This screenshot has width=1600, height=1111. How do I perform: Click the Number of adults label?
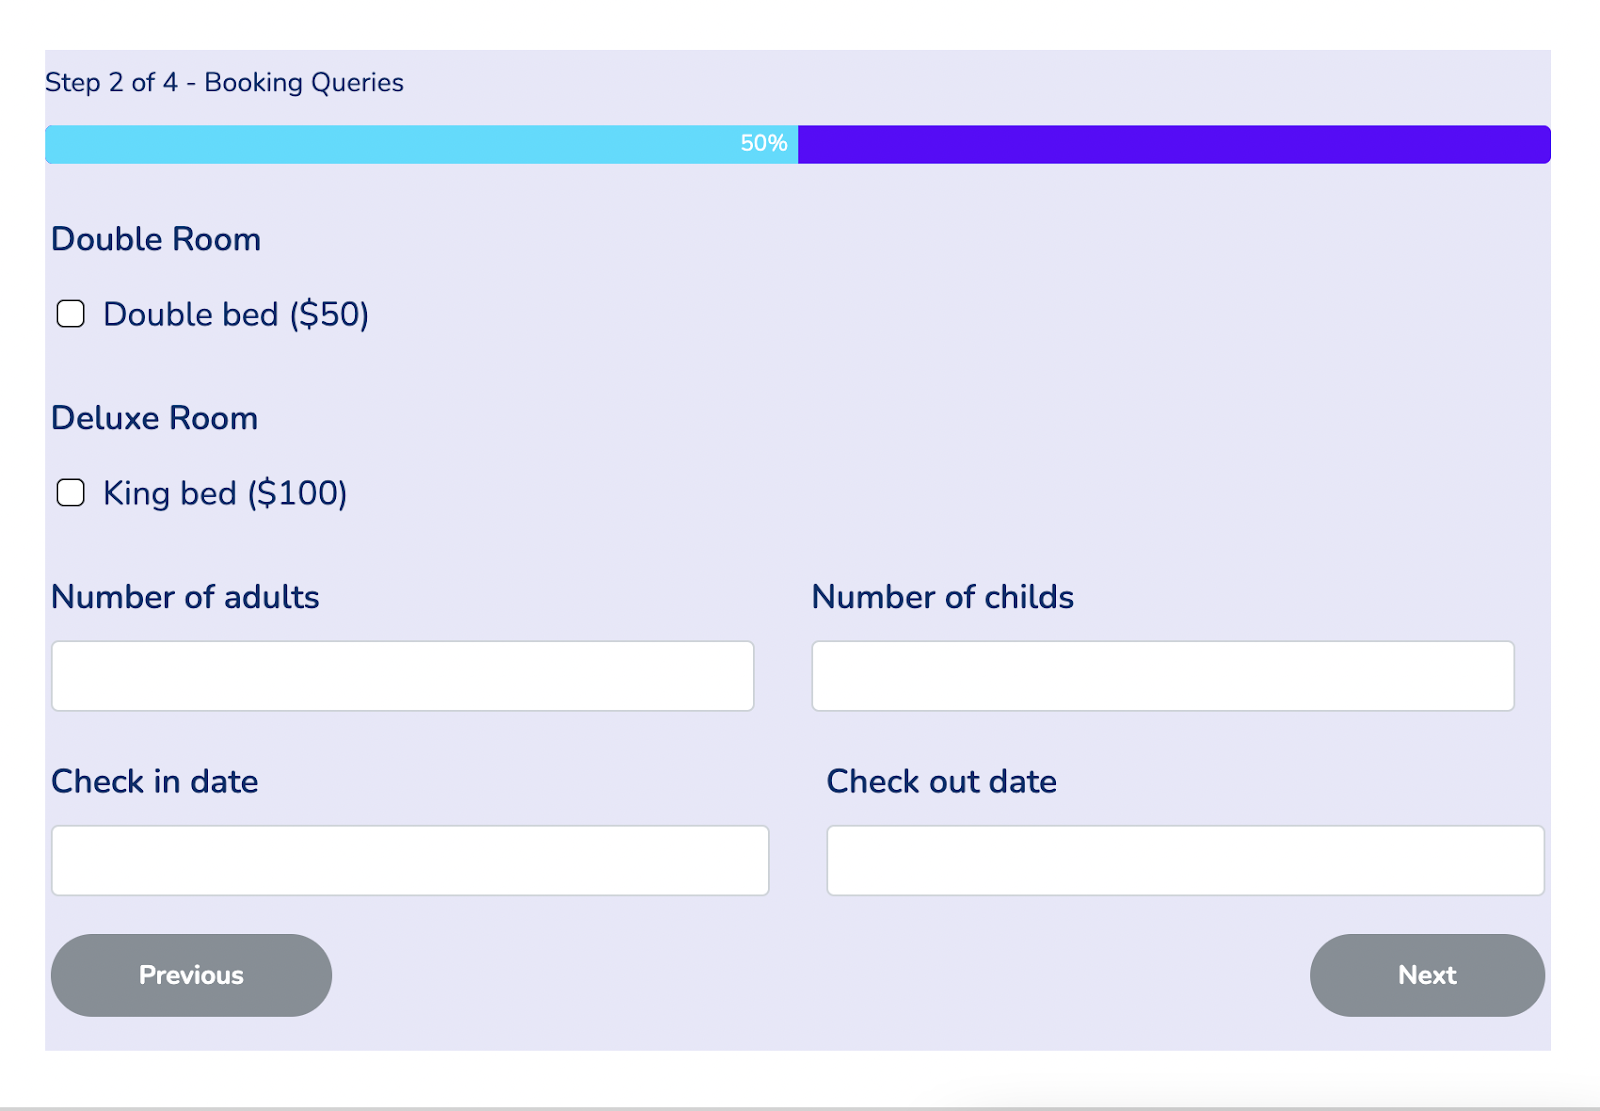pyautogui.click(x=185, y=597)
